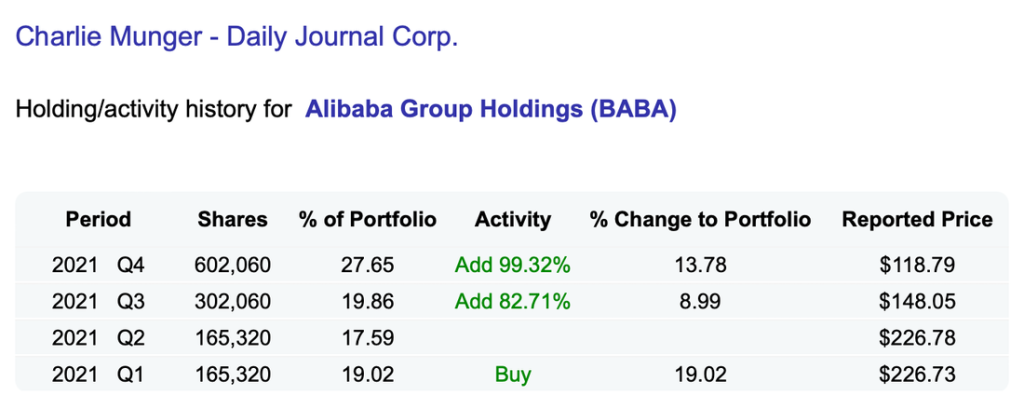Select the 602,060 shares cell
The height and width of the screenshot is (409, 1024).
[232, 266]
